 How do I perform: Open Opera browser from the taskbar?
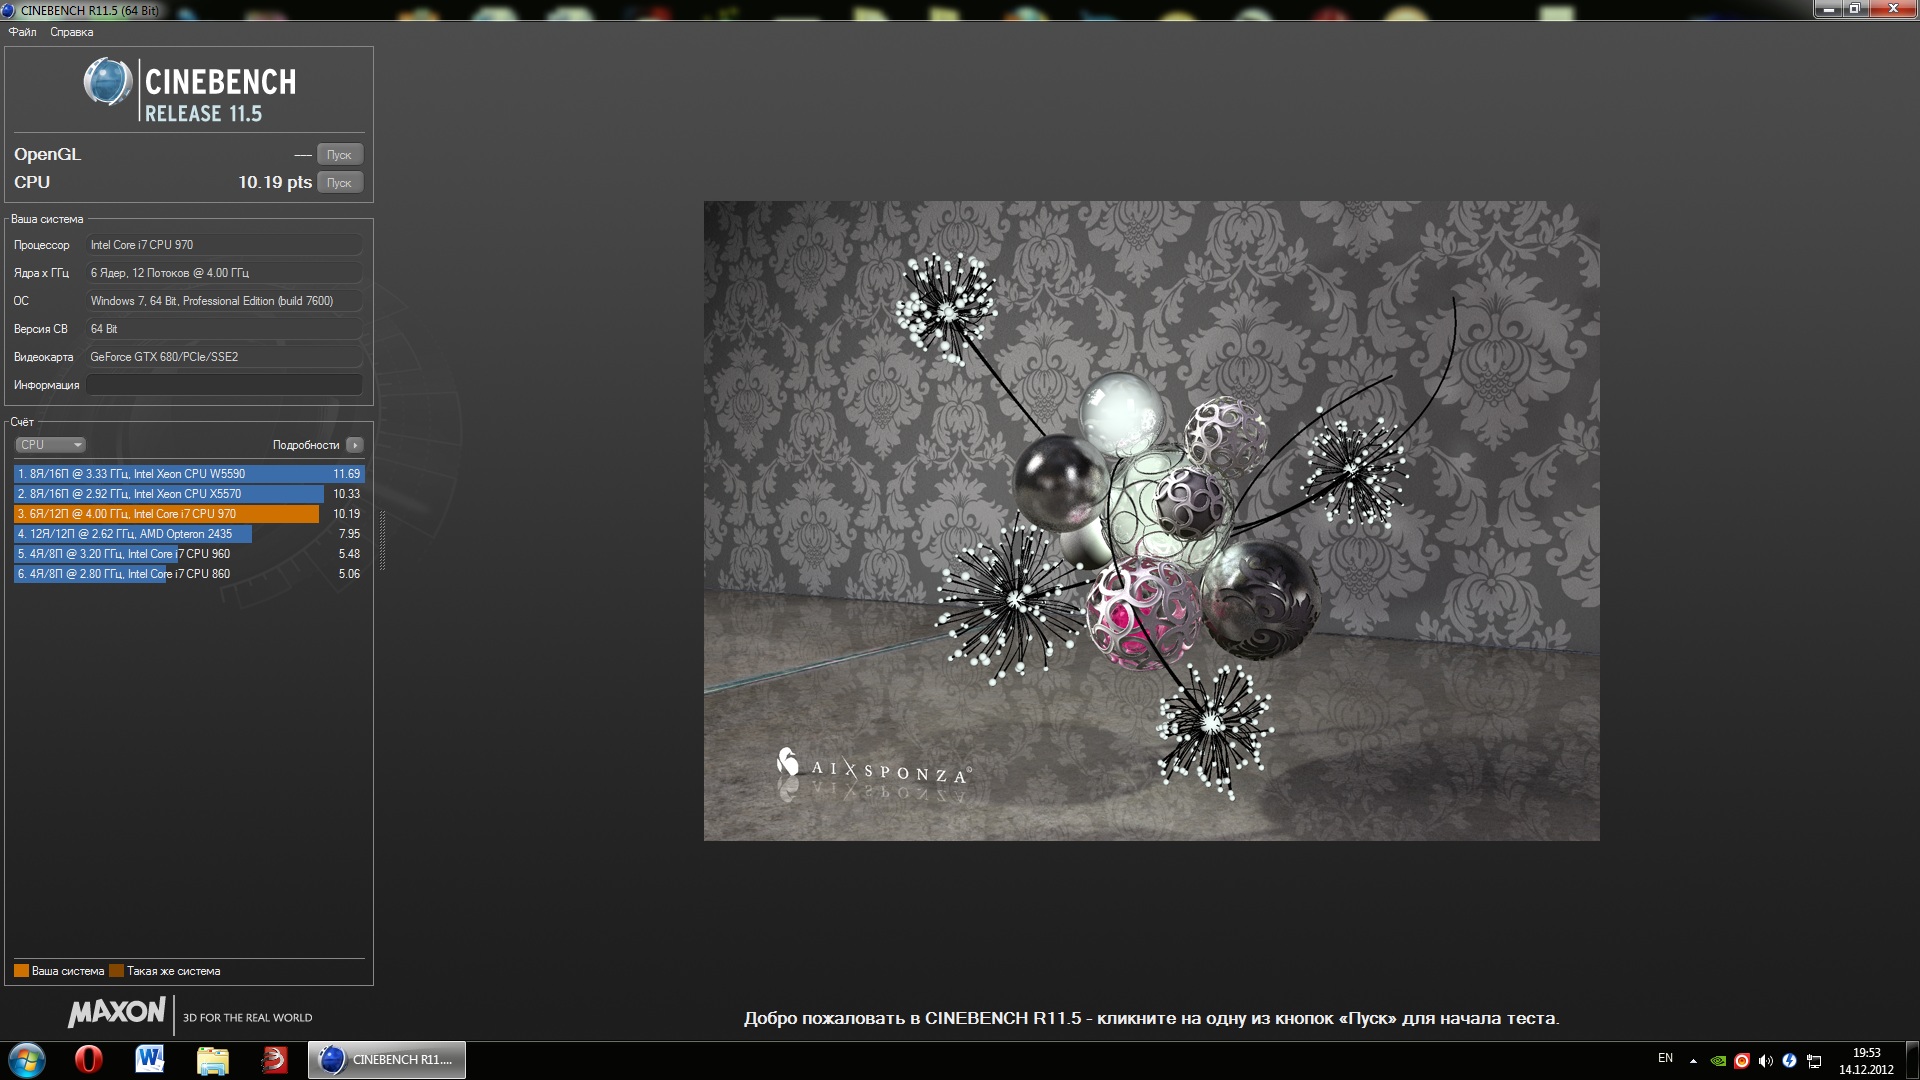[x=89, y=1059]
